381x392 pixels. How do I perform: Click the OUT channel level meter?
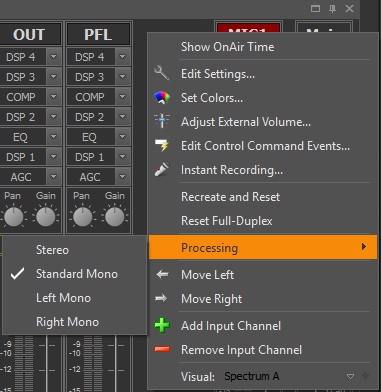point(24,363)
